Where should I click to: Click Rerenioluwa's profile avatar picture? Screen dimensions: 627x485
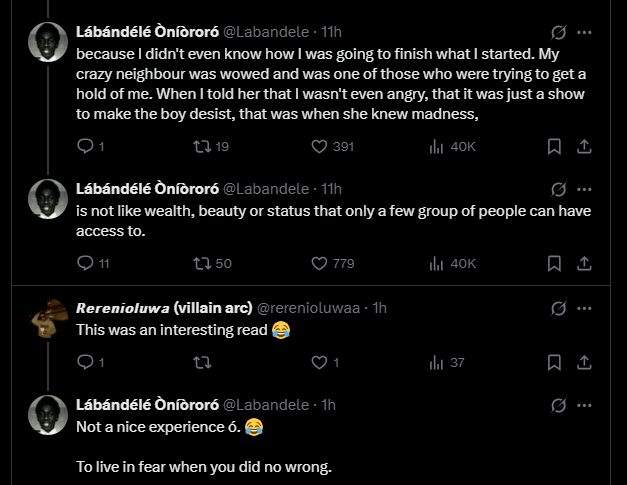(x=46, y=318)
